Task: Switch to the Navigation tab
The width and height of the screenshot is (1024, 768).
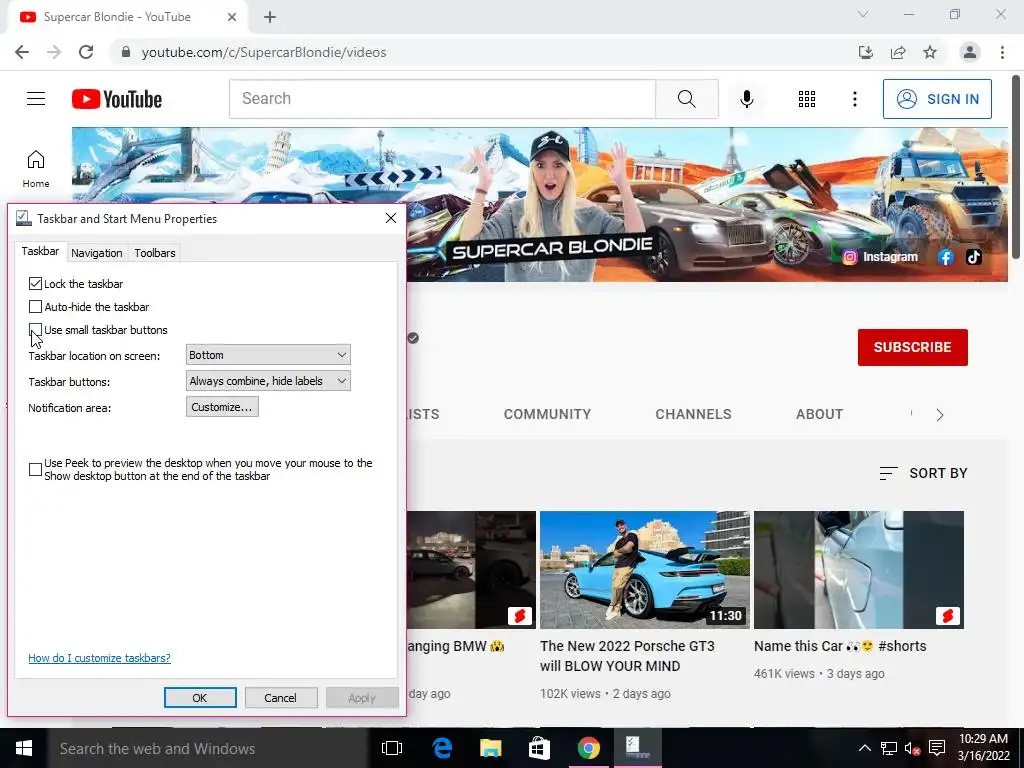Action: (97, 253)
